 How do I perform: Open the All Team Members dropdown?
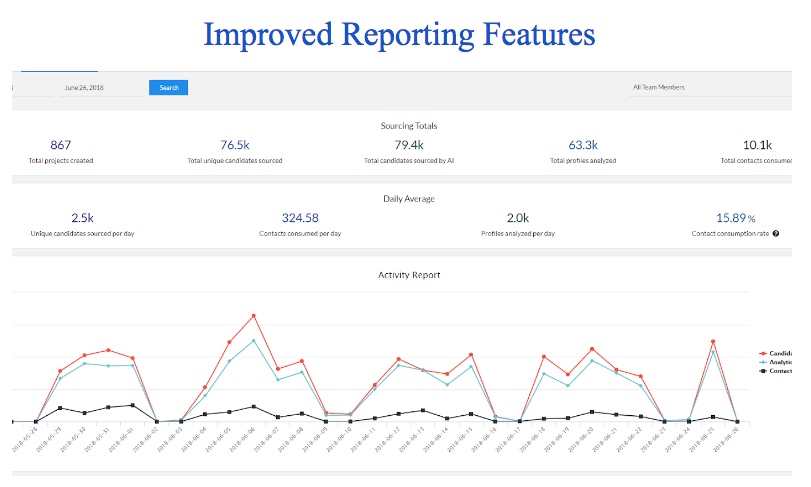(x=700, y=88)
